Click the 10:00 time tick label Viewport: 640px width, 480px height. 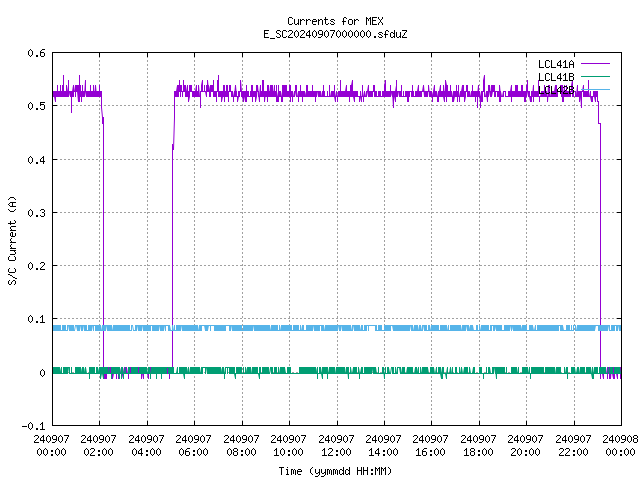coord(288,452)
